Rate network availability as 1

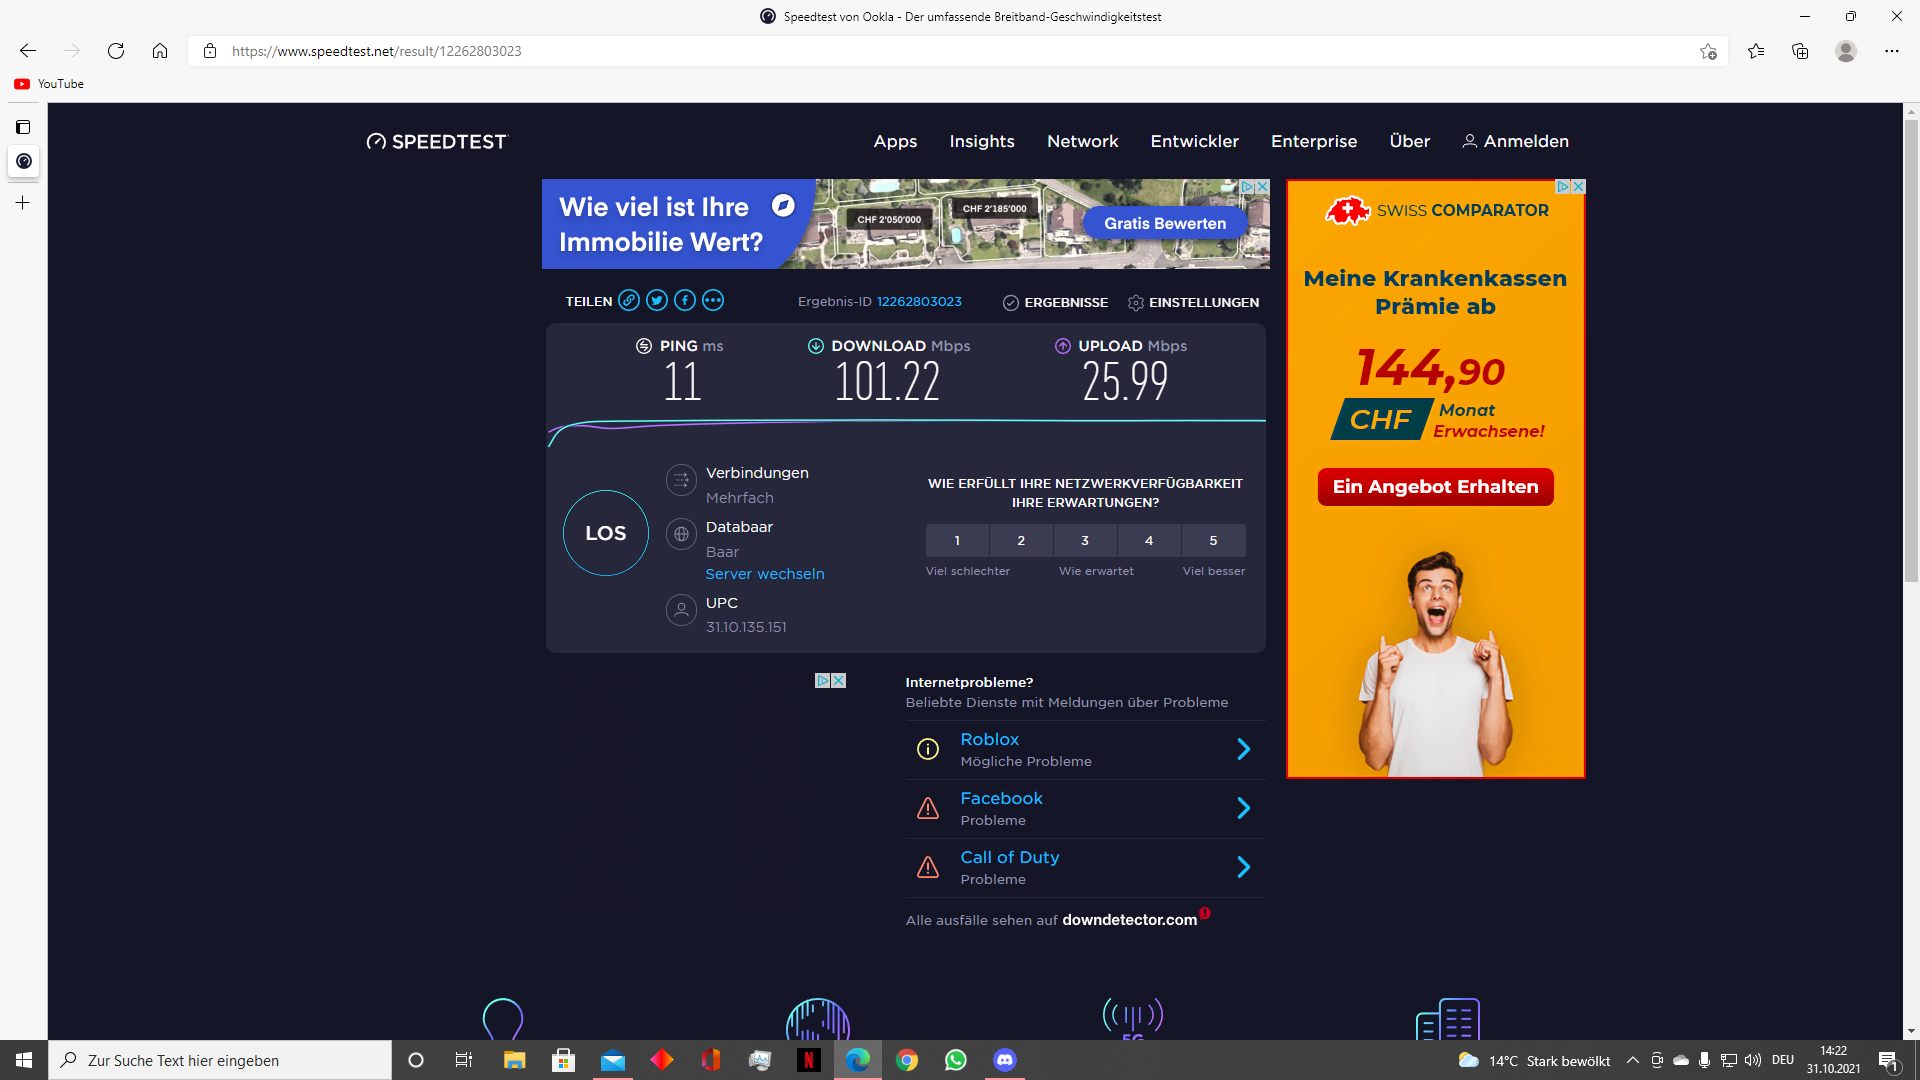click(957, 541)
